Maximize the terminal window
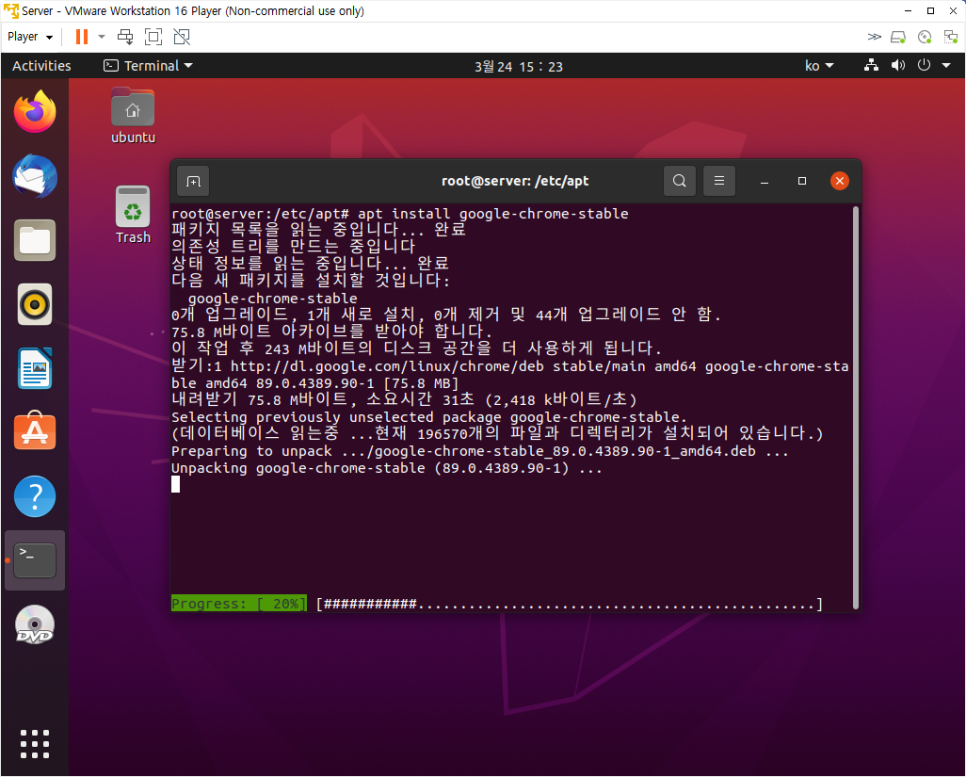 click(x=802, y=181)
